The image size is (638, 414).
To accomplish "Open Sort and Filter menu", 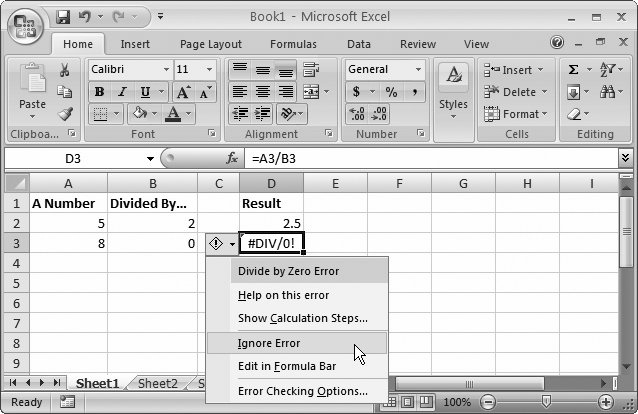I will (x=611, y=70).
